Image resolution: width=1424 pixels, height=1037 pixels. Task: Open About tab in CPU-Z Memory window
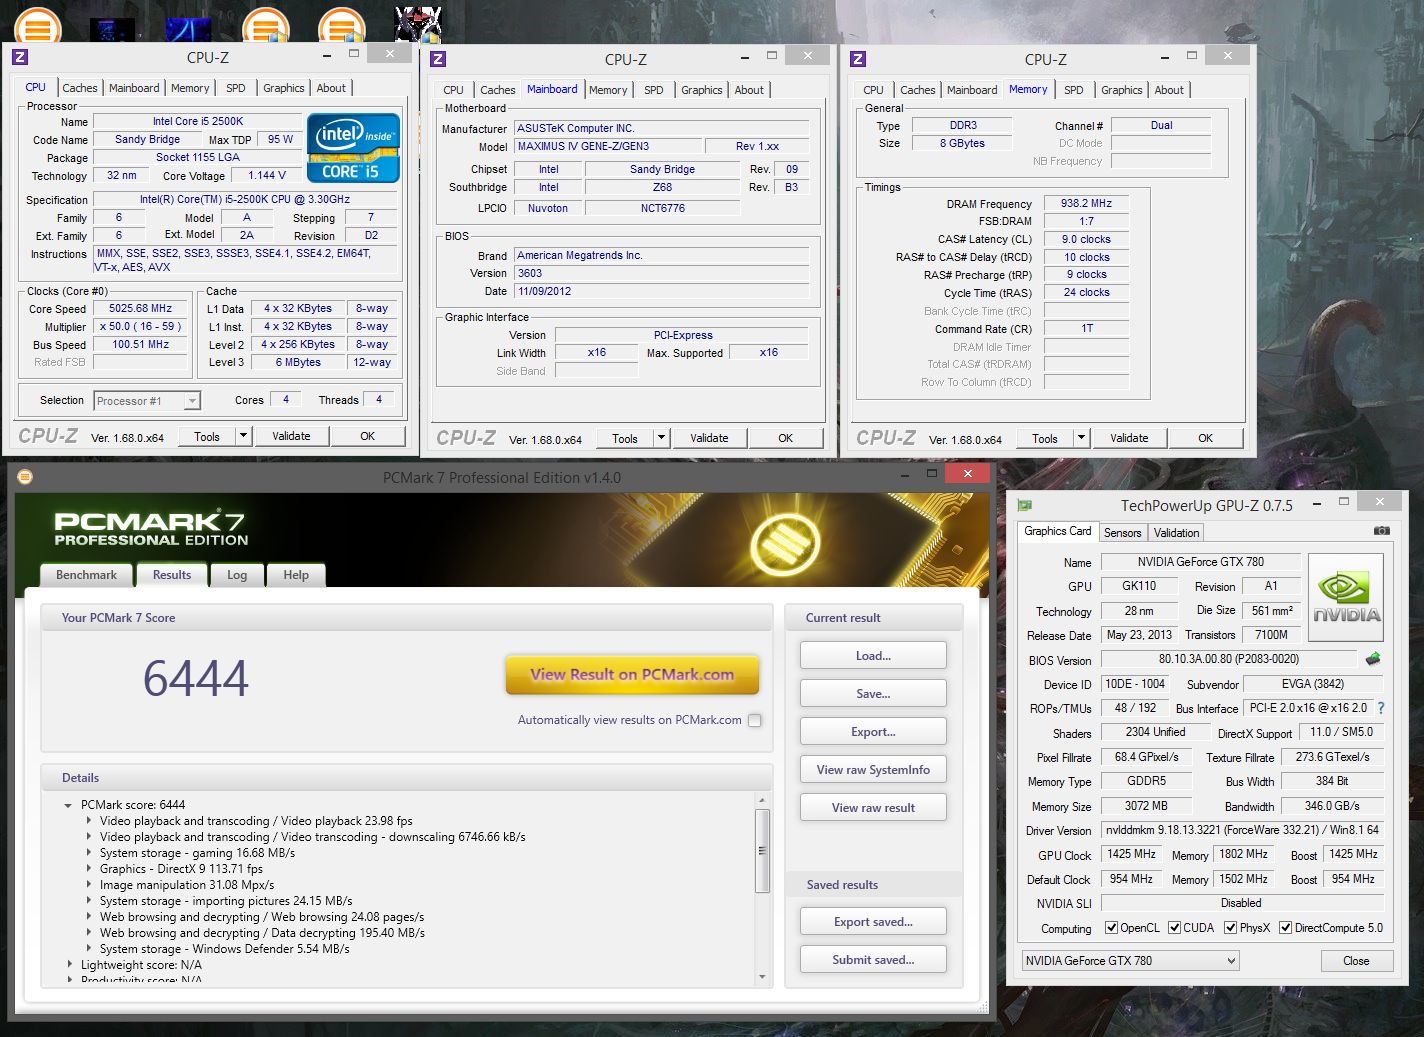(x=1169, y=90)
